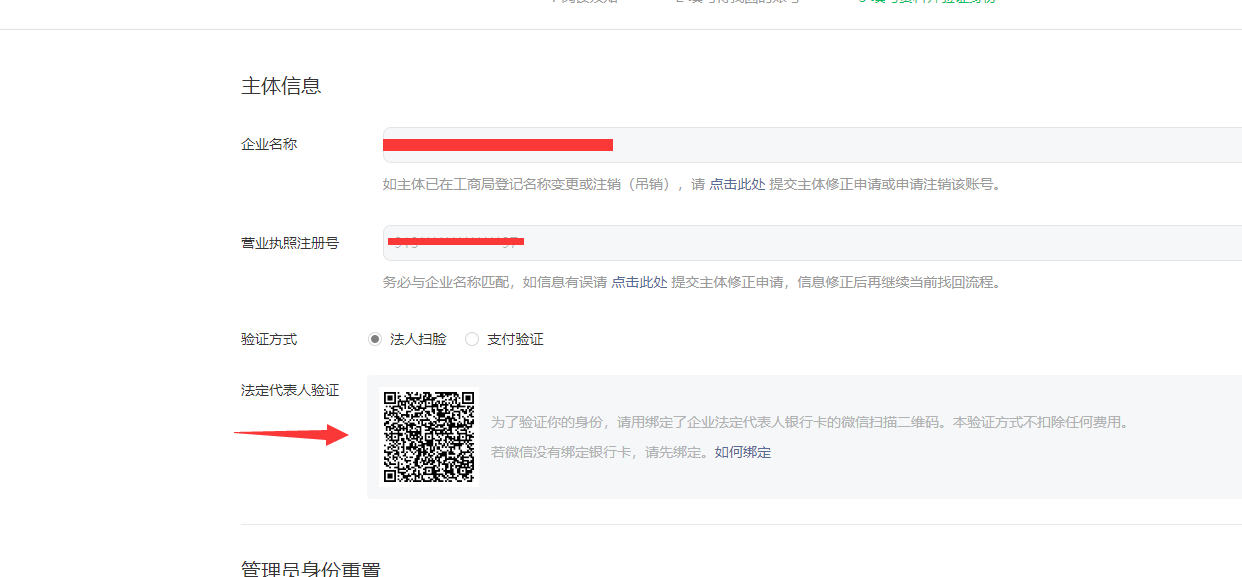Image resolution: width=1242 pixels, height=577 pixels.
Task: Focus the 营业执照注册号 input field
Action: click(812, 243)
